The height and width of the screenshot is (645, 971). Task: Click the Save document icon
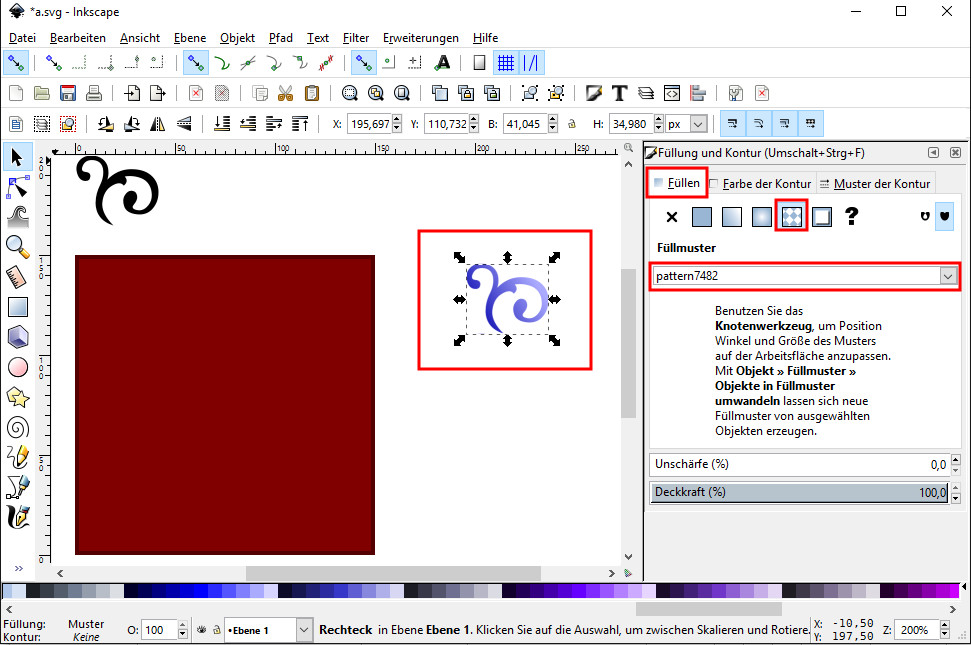68,93
